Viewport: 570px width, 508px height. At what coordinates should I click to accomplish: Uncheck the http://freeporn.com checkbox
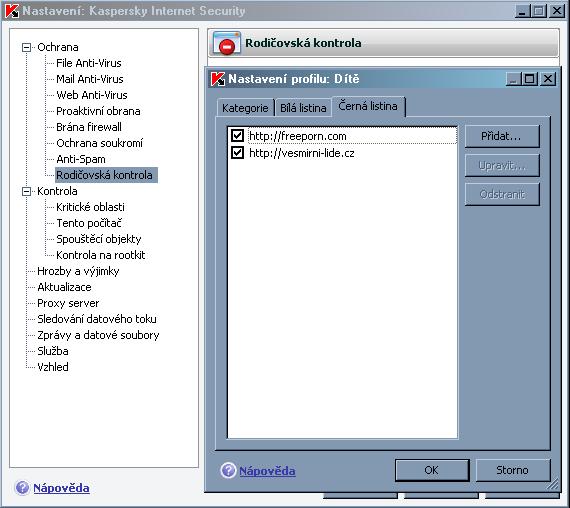(237, 136)
